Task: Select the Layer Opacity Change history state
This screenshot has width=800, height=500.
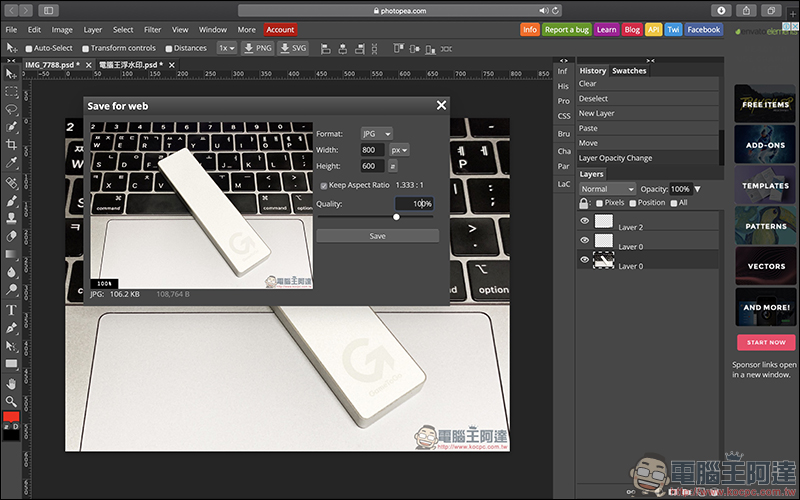Action: pyautogui.click(x=648, y=158)
